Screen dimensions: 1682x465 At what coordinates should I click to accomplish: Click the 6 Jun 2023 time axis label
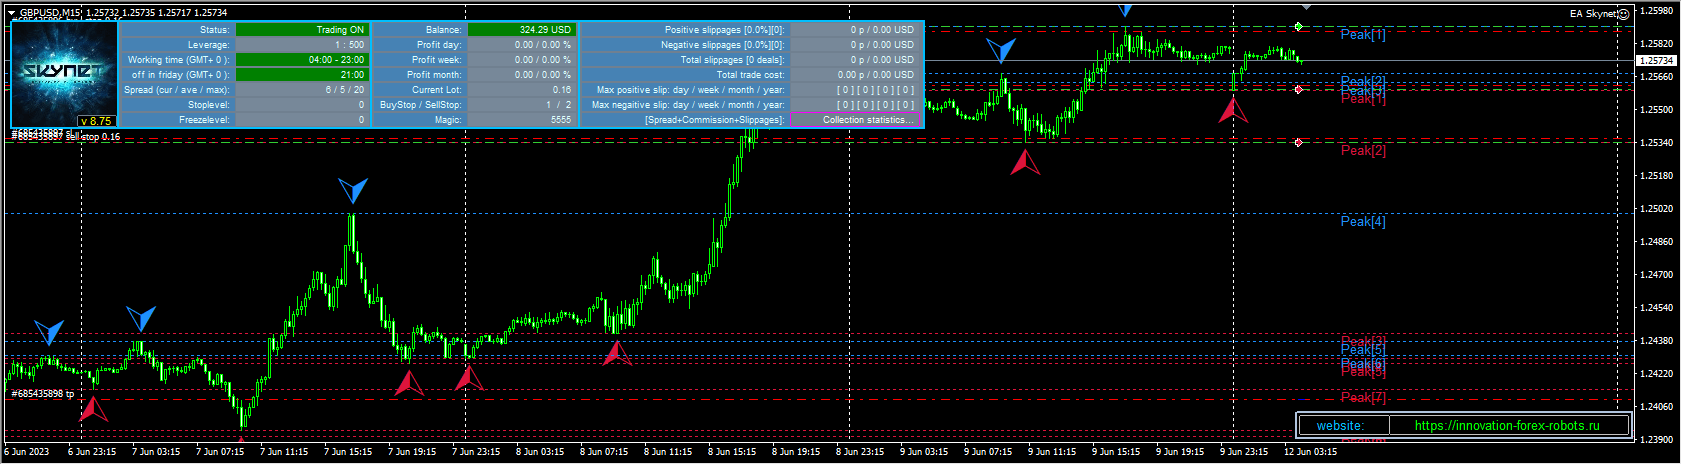tap(27, 452)
